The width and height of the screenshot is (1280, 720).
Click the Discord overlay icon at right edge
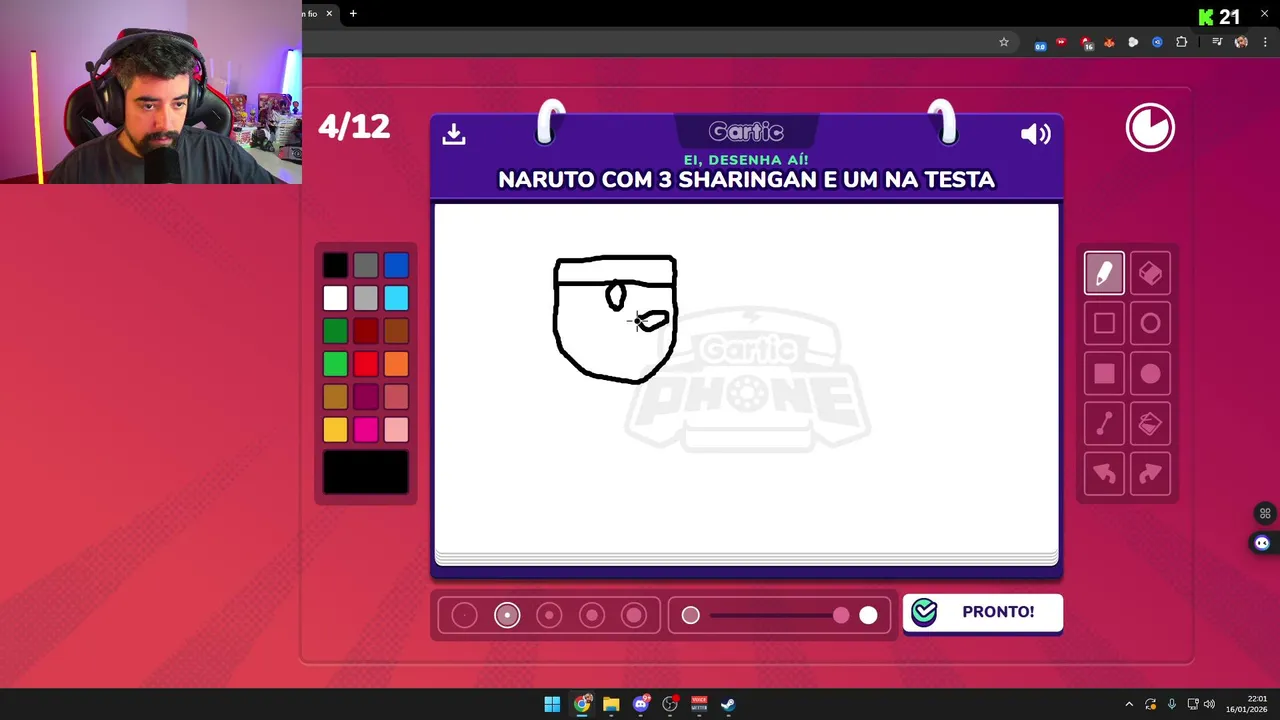pos(1262,543)
